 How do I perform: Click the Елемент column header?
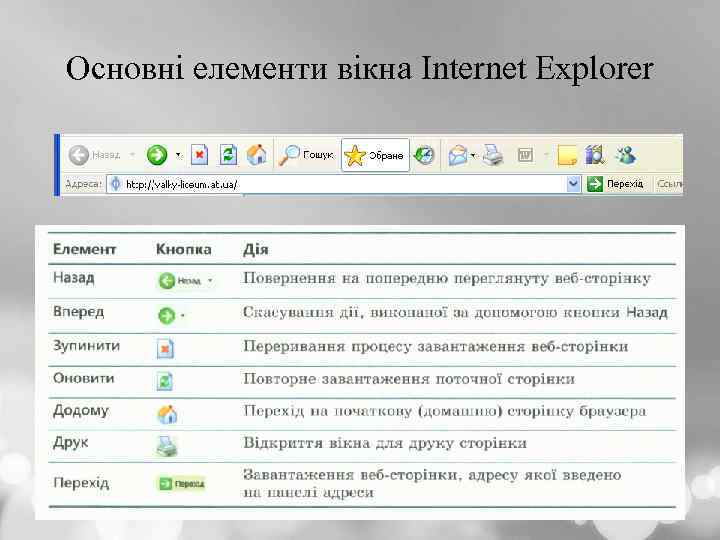pos(84,249)
